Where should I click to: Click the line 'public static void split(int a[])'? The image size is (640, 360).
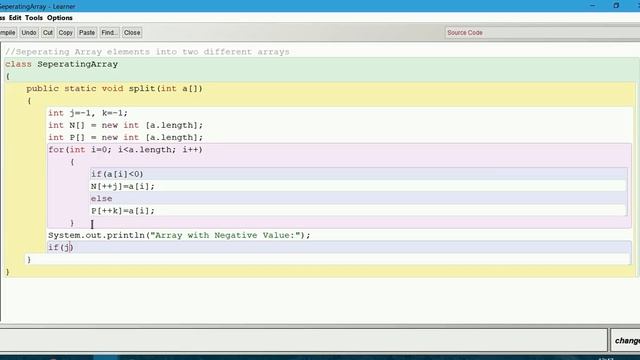(114, 89)
